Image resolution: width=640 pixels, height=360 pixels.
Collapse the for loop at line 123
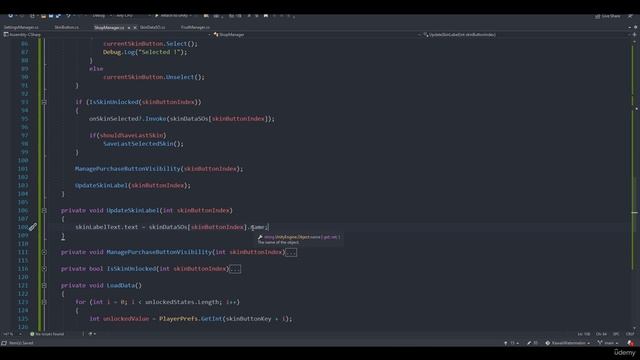44,302
